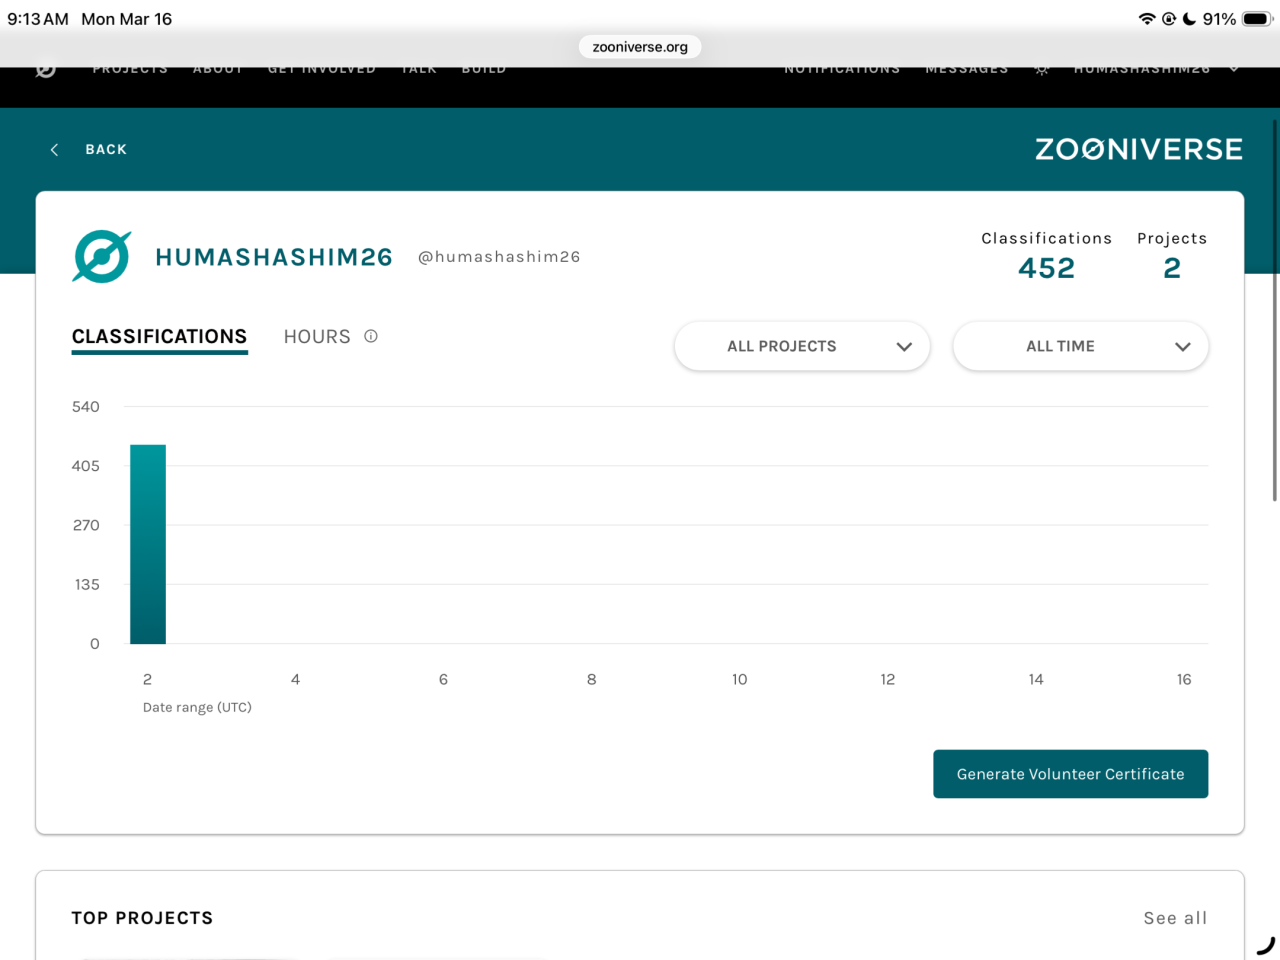Open the GET INVOLVED navigation item

[322, 70]
